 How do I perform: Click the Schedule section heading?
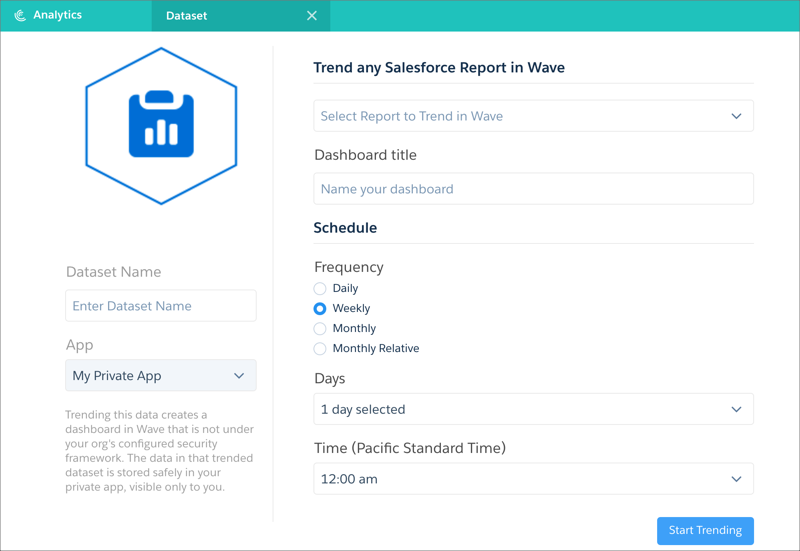(x=345, y=228)
